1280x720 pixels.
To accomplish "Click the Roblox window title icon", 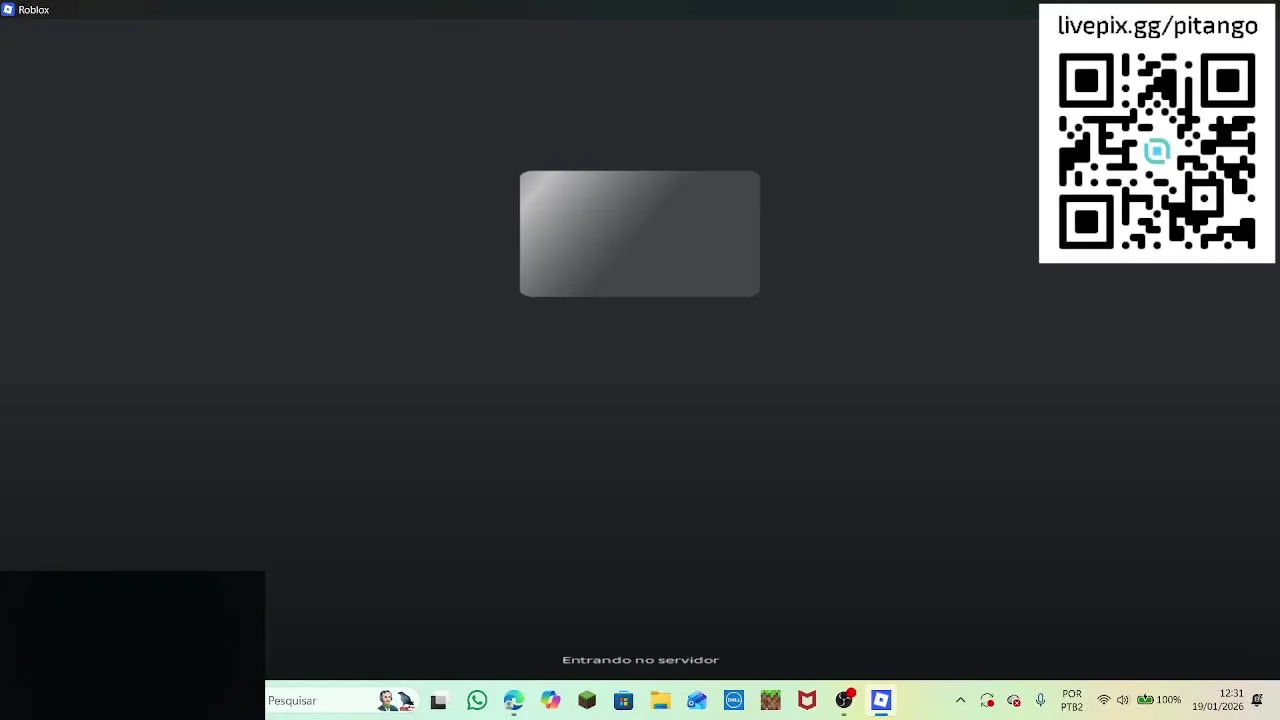I will pos(8,10).
